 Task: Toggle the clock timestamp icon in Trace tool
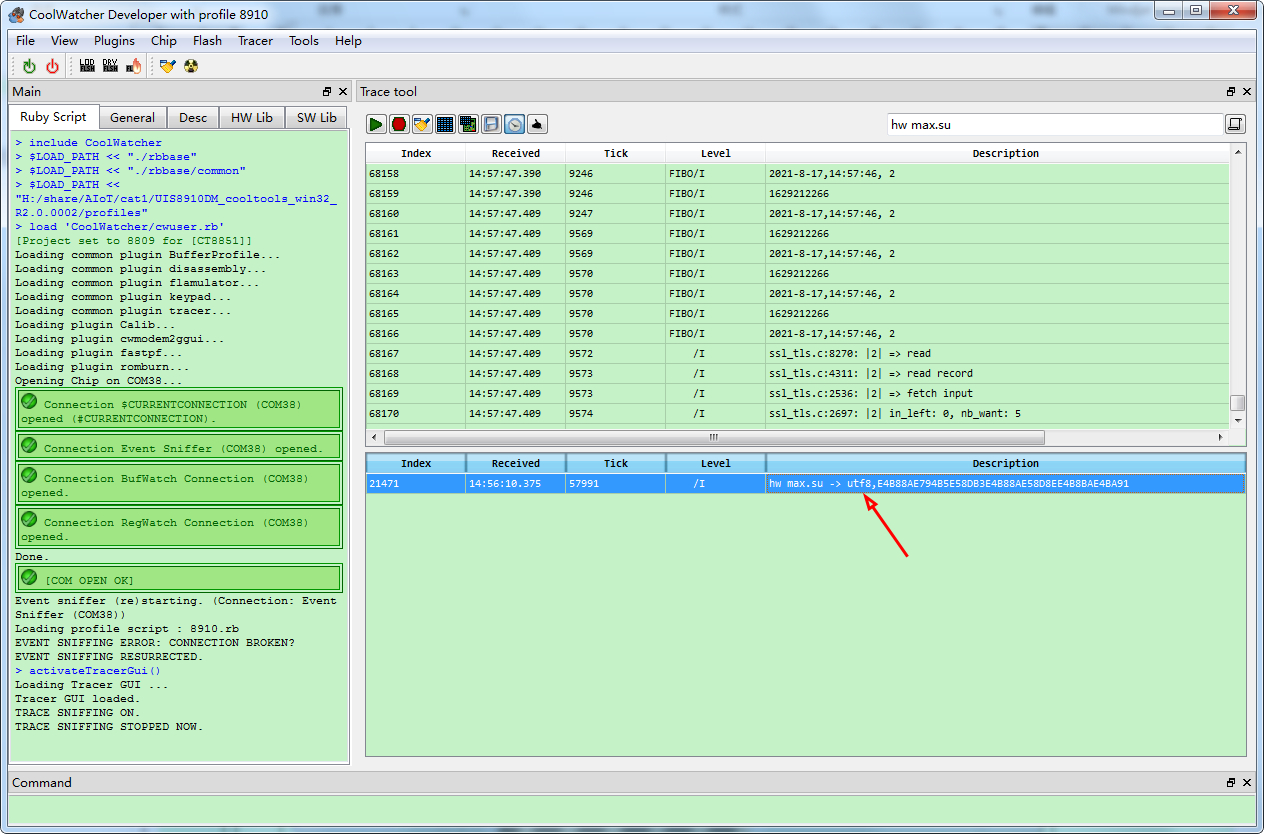[x=514, y=124]
